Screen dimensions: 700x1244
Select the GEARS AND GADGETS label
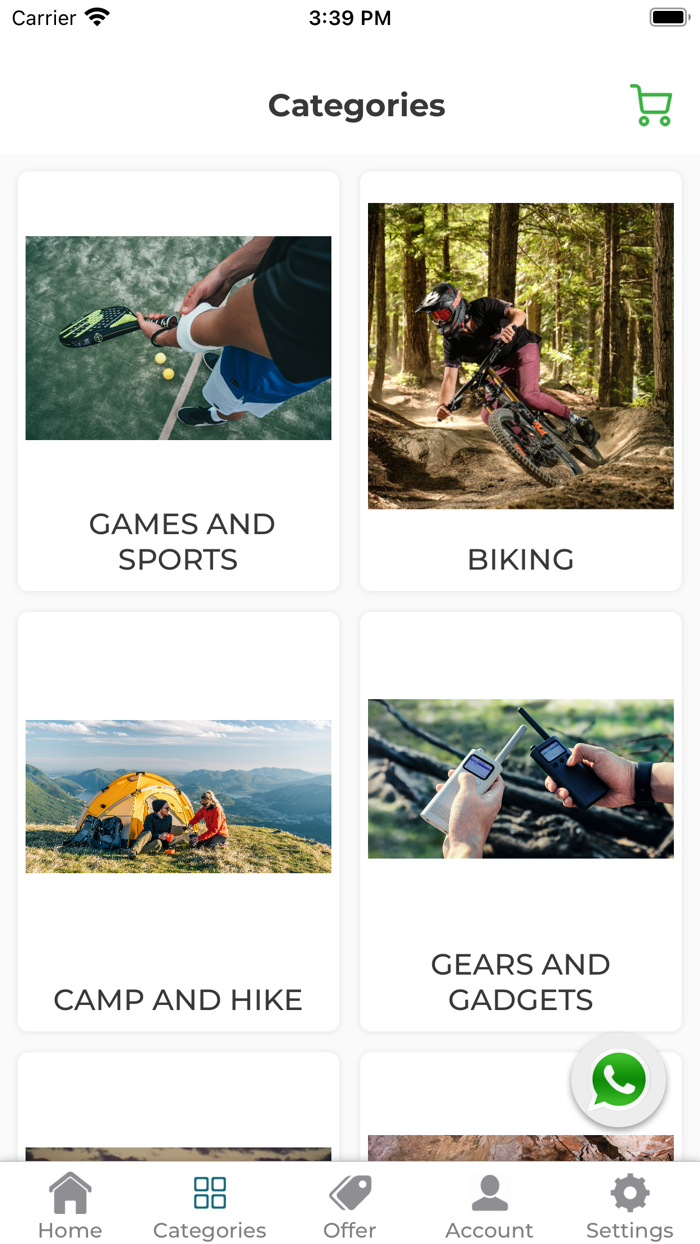pos(521,982)
